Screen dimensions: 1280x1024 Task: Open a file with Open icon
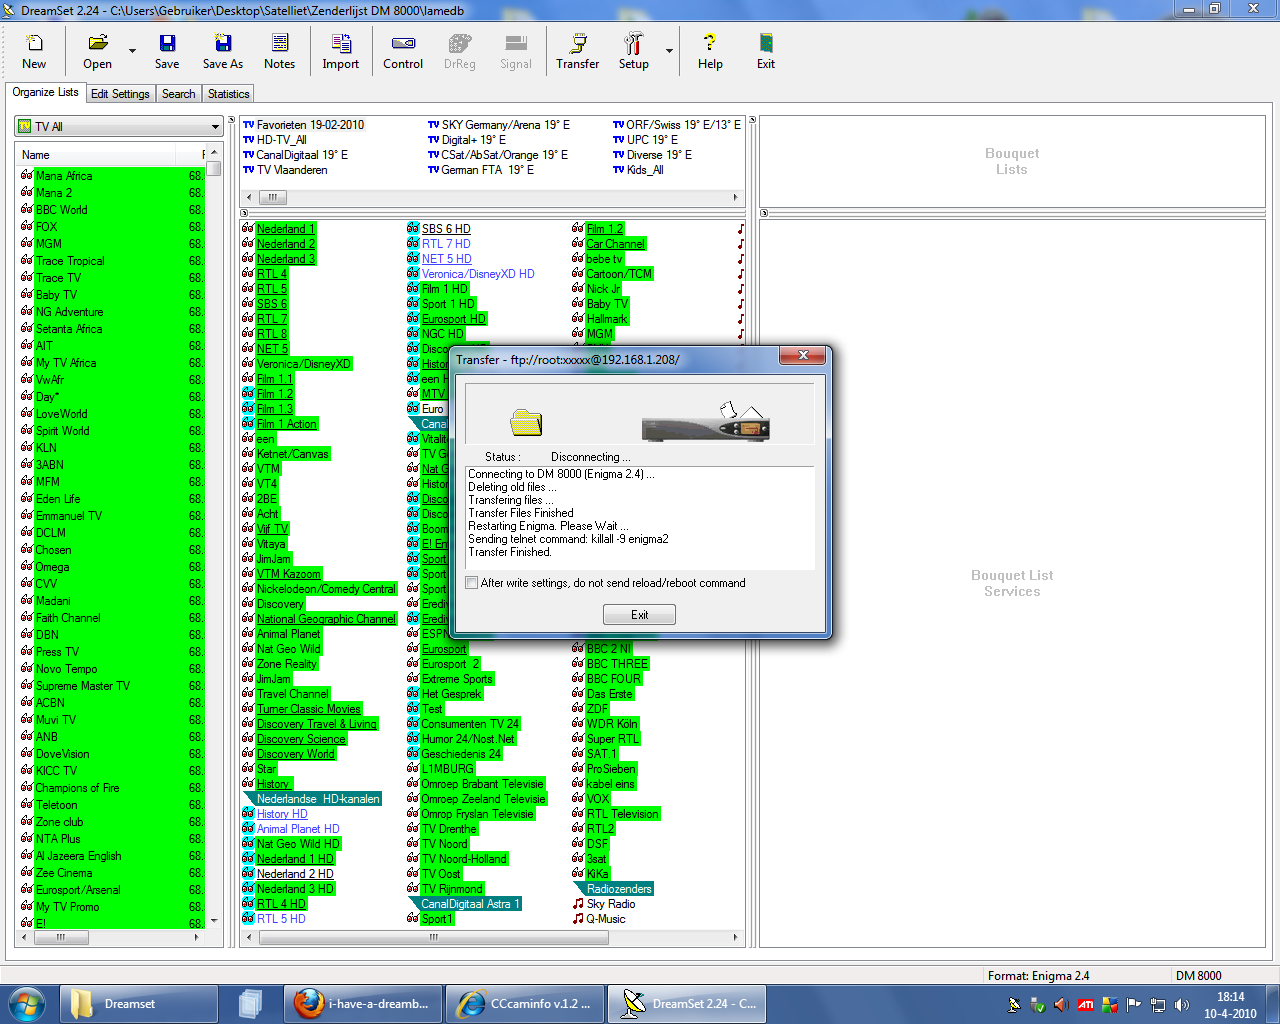97,51
